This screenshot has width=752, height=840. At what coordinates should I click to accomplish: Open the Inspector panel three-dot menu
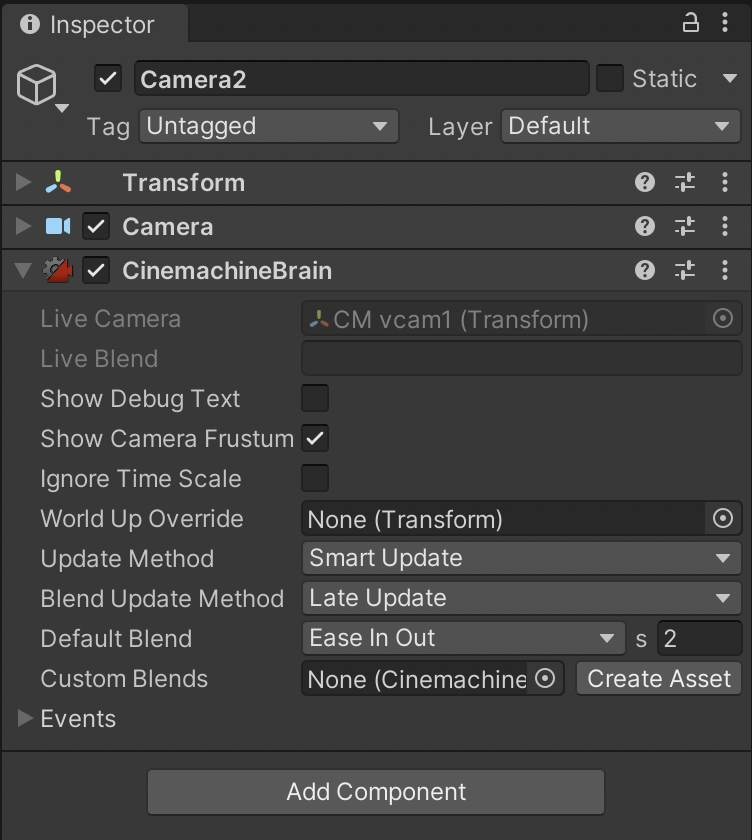tap(726, 23)
